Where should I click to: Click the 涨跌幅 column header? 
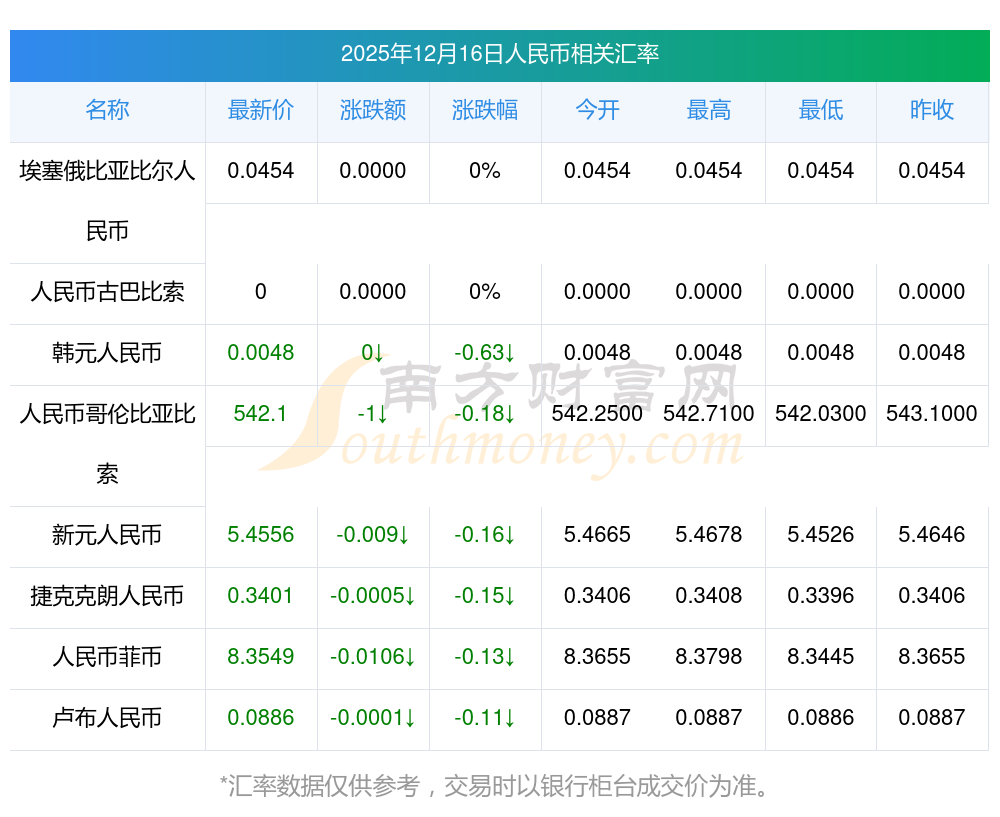click(485, 111)
